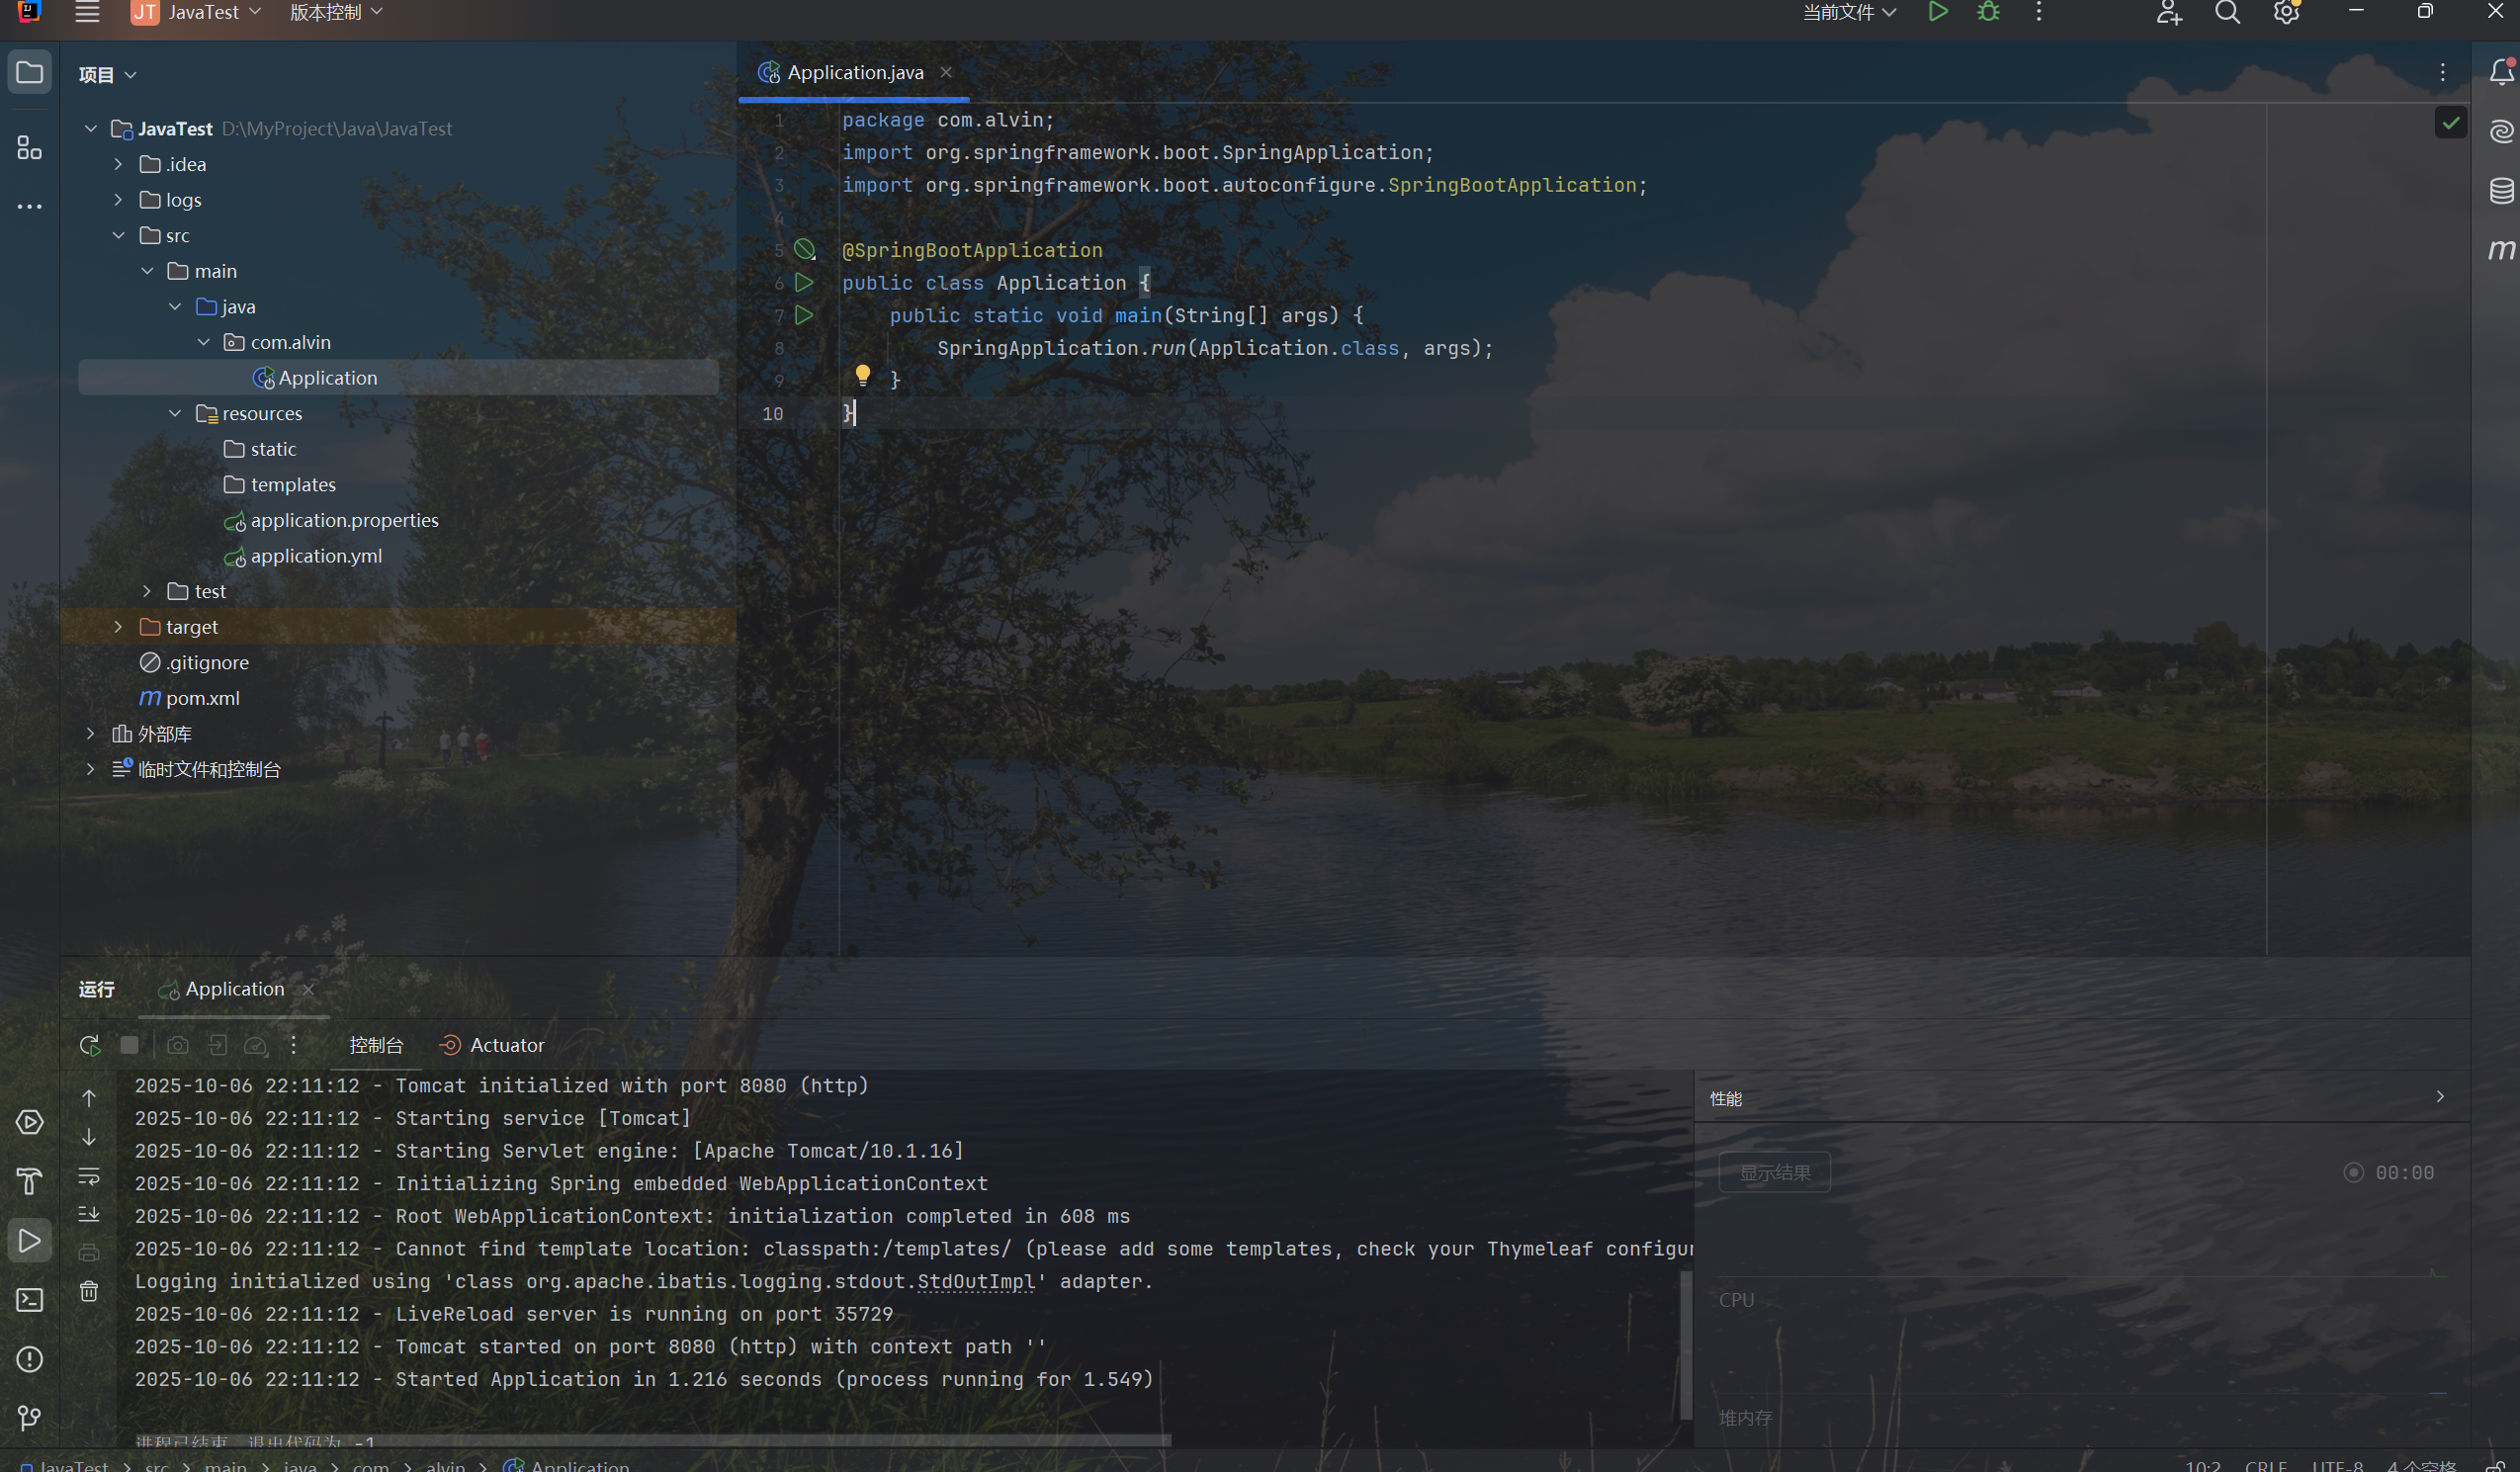
Task: Open the 版本控制 menu
Action: point(336,12)
